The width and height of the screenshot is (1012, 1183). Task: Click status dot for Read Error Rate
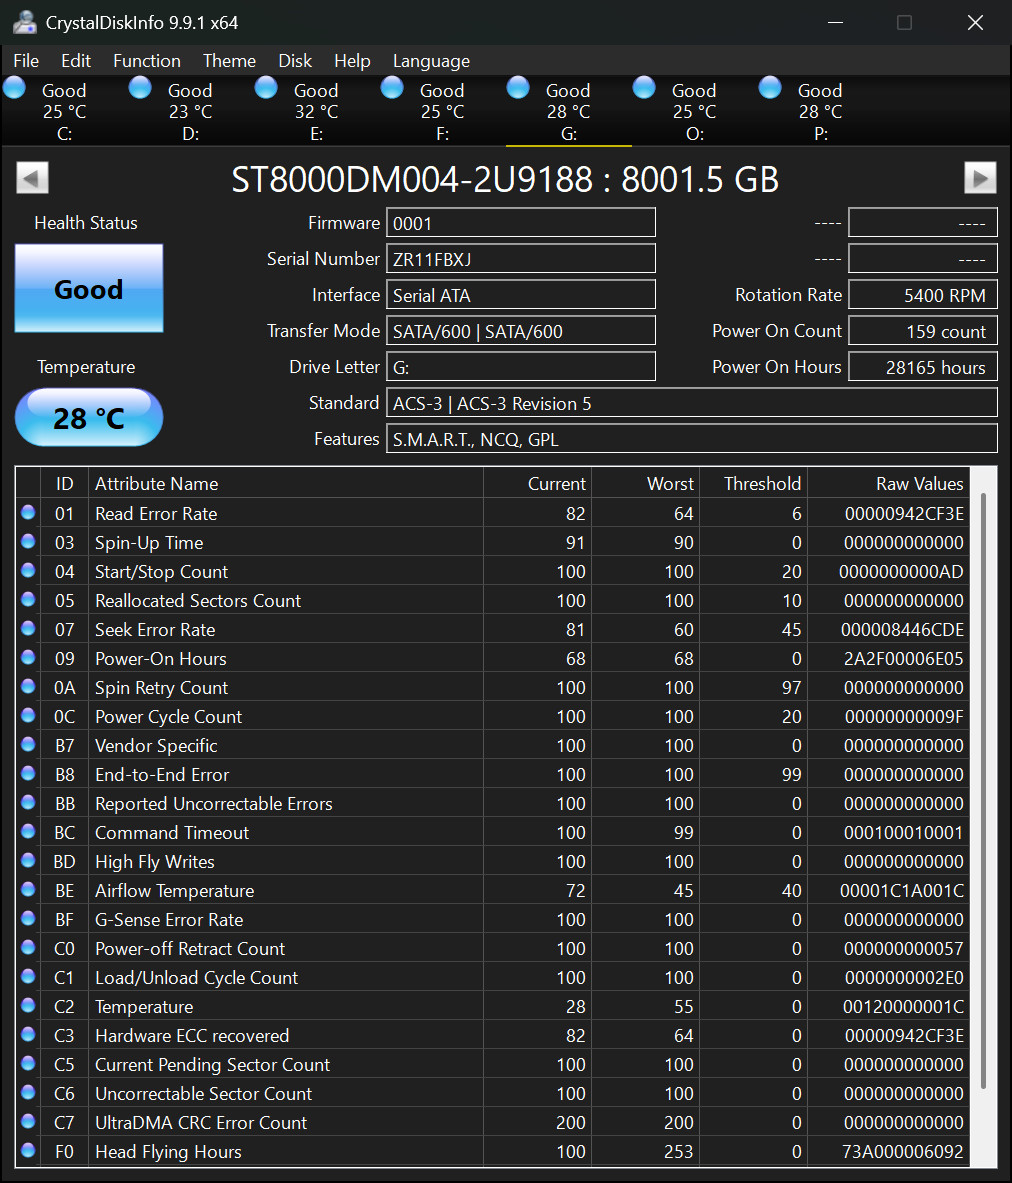(x=29, y=512)
